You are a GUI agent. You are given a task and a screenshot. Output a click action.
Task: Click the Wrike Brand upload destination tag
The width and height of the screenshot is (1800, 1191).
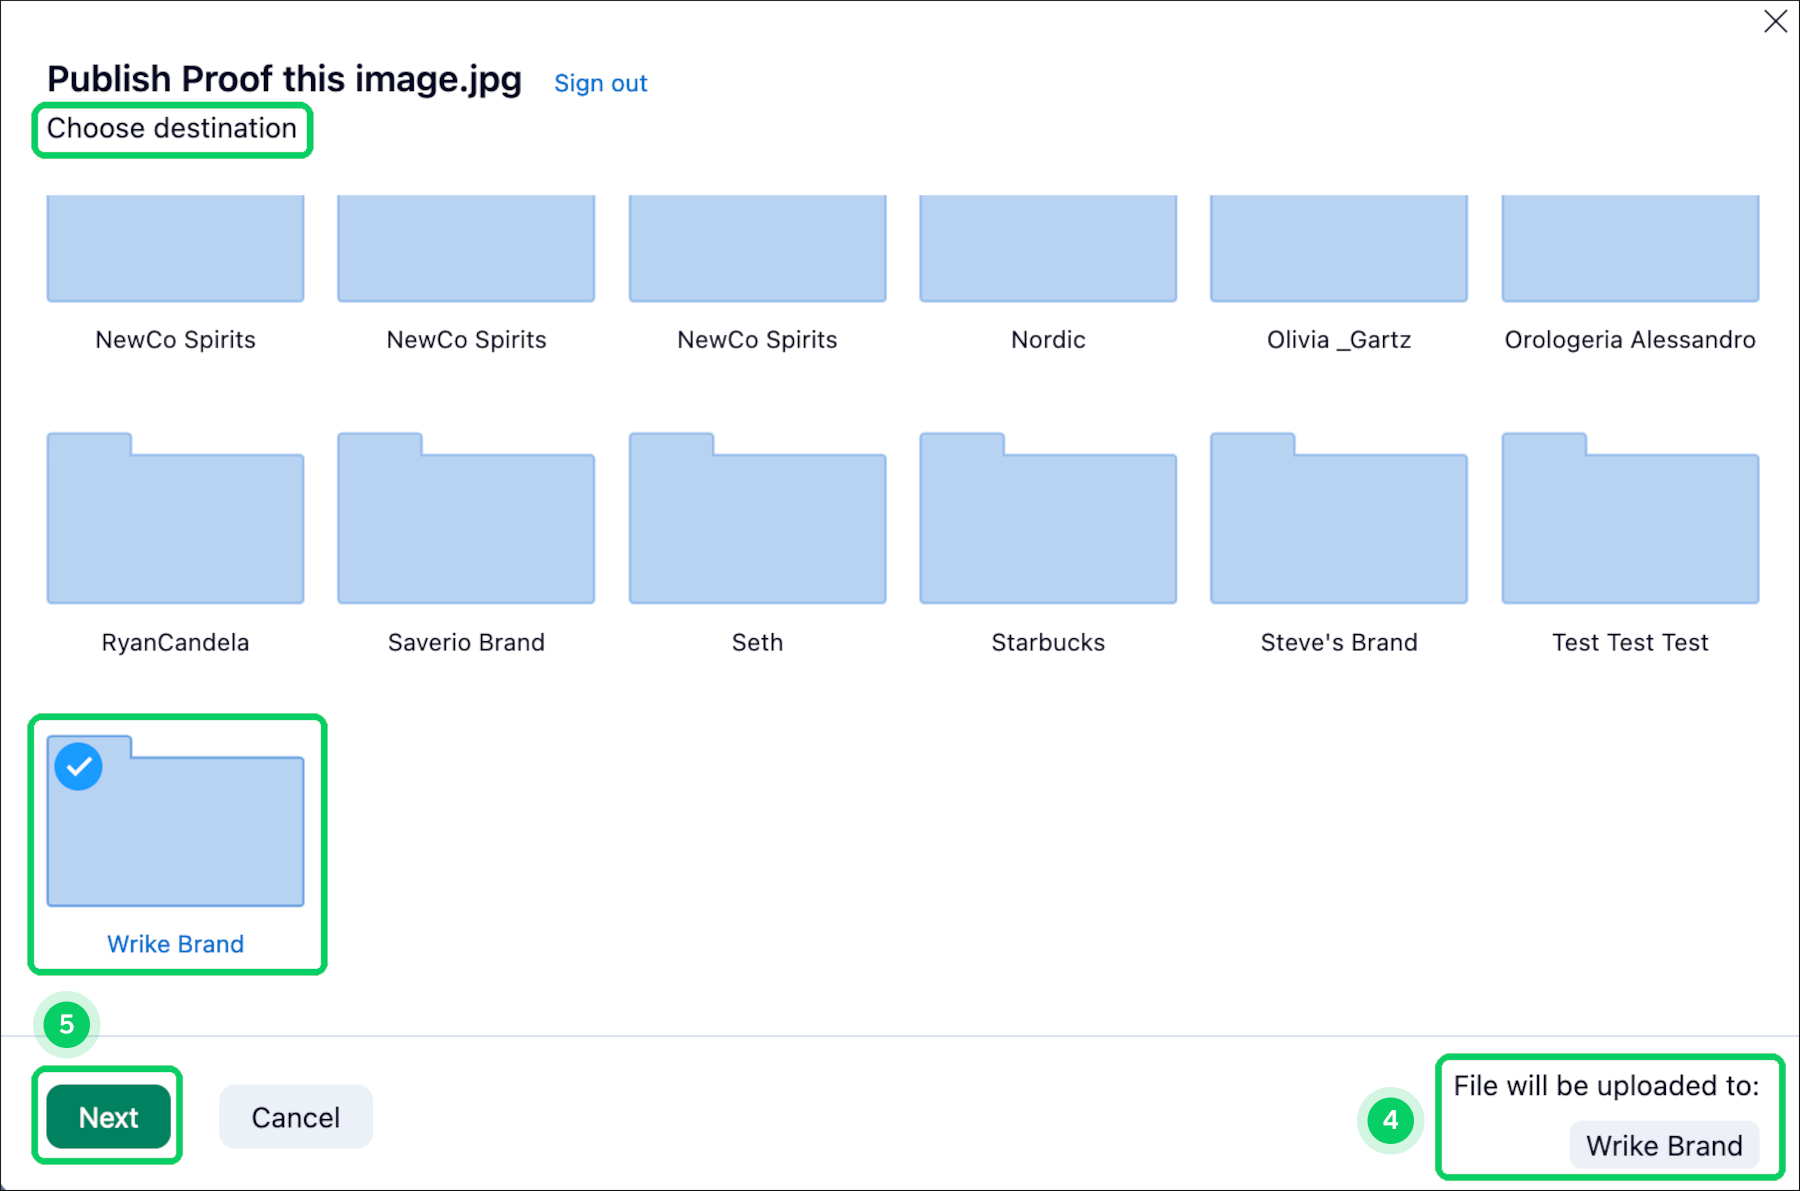(x=1664, y=1145)
